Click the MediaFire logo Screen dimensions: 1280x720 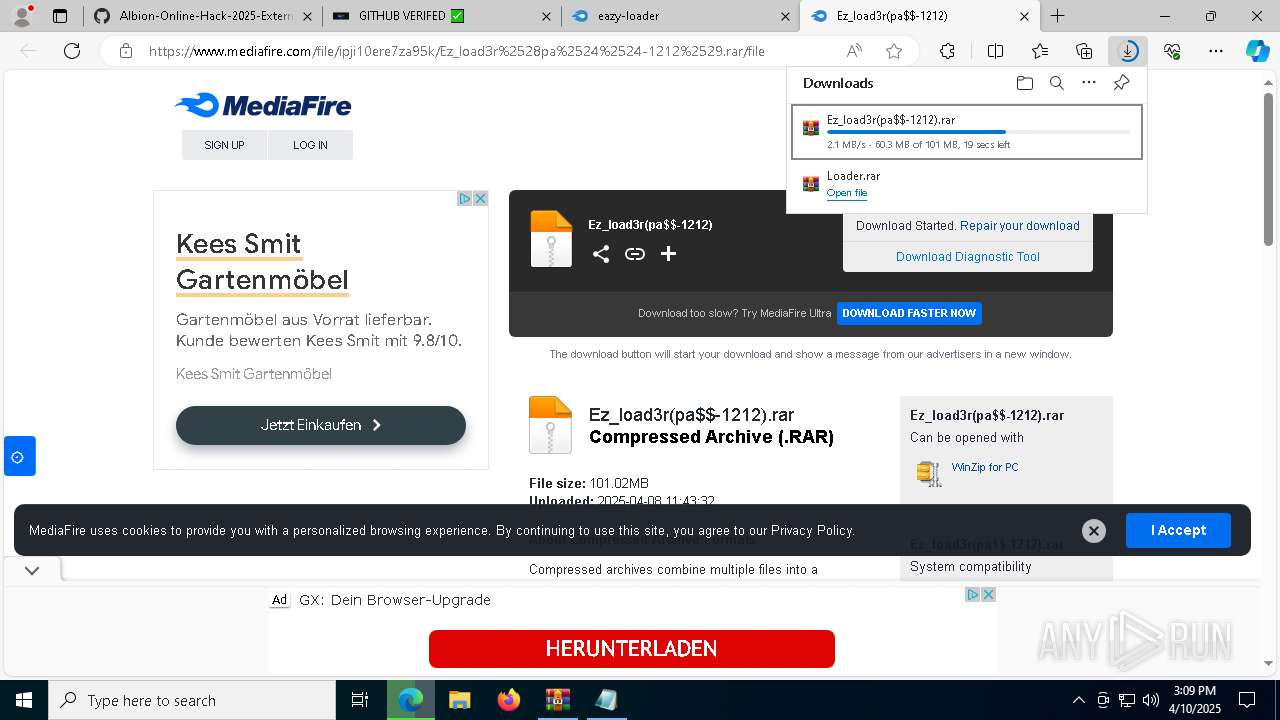(263, 105)
